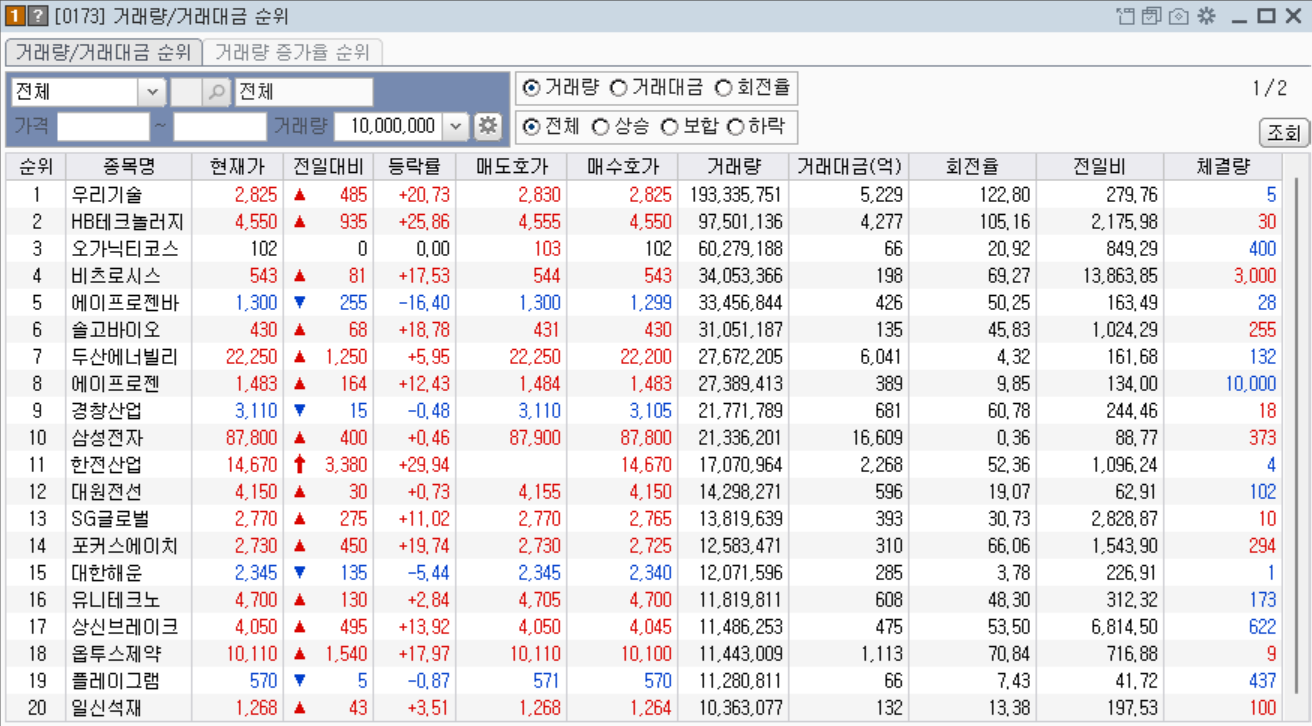1312x726 pixels.
Task: Click page indicator 1/2
Action: point(1269,88)
